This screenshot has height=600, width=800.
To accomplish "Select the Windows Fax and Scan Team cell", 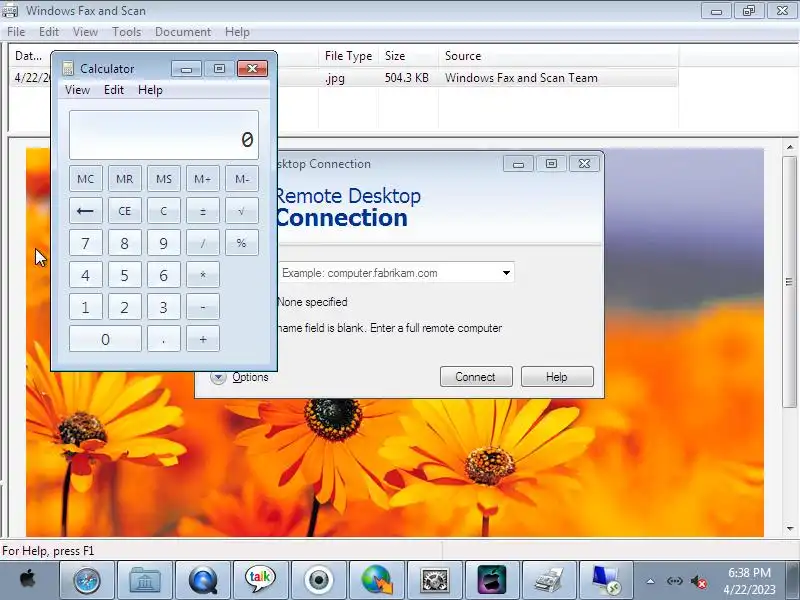I will pos(521,78).
